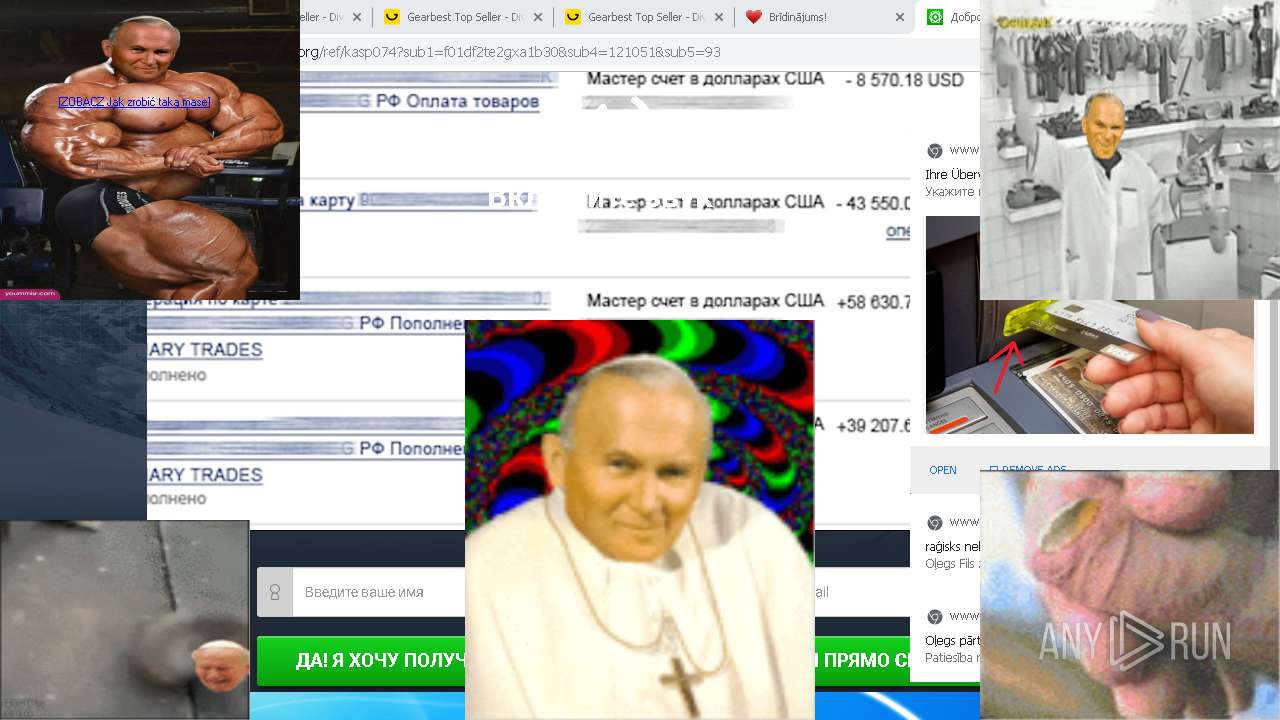Click the email input field ending in 'ail'

[862, 592]
